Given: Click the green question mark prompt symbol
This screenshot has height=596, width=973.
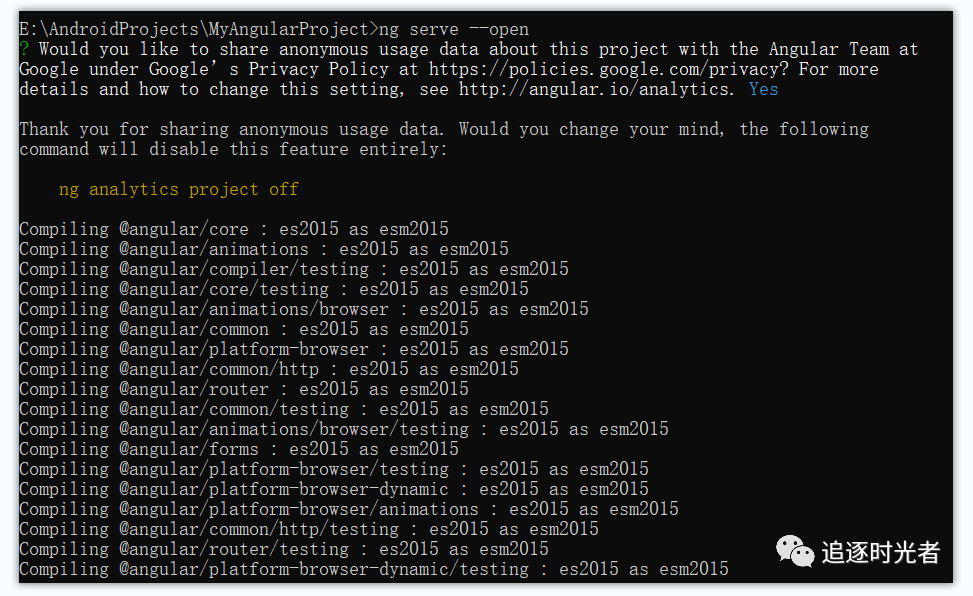Looking at the screenshot, I should (24, 49).
